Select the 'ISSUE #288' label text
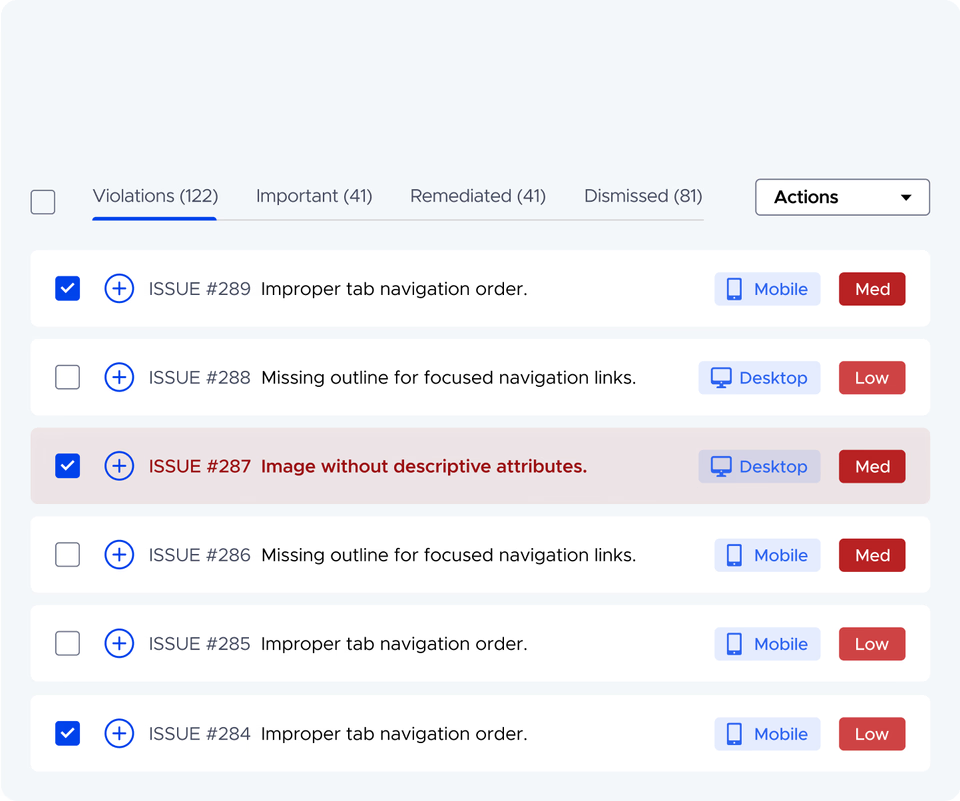Image resolution: width=960 pixels, height=801 pixels. [200, 378]
